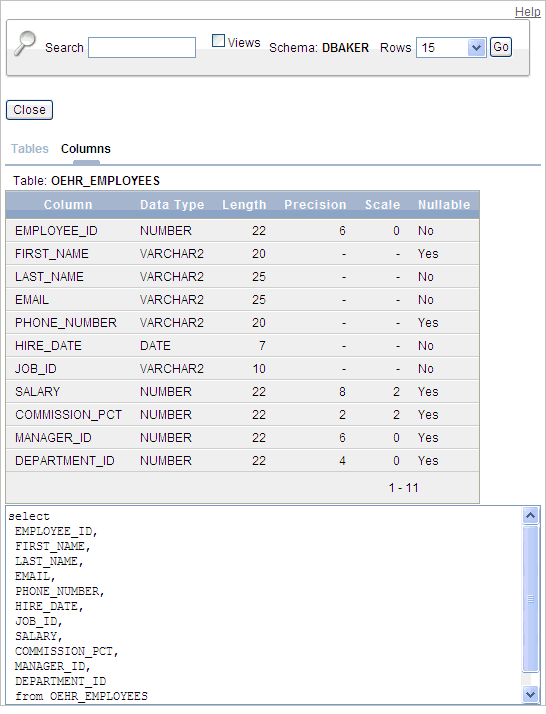Viewport: 546px width, 714px height.
Task: Select the DEPARTMENT_ID cell in the table
Action: click(65, 461)
